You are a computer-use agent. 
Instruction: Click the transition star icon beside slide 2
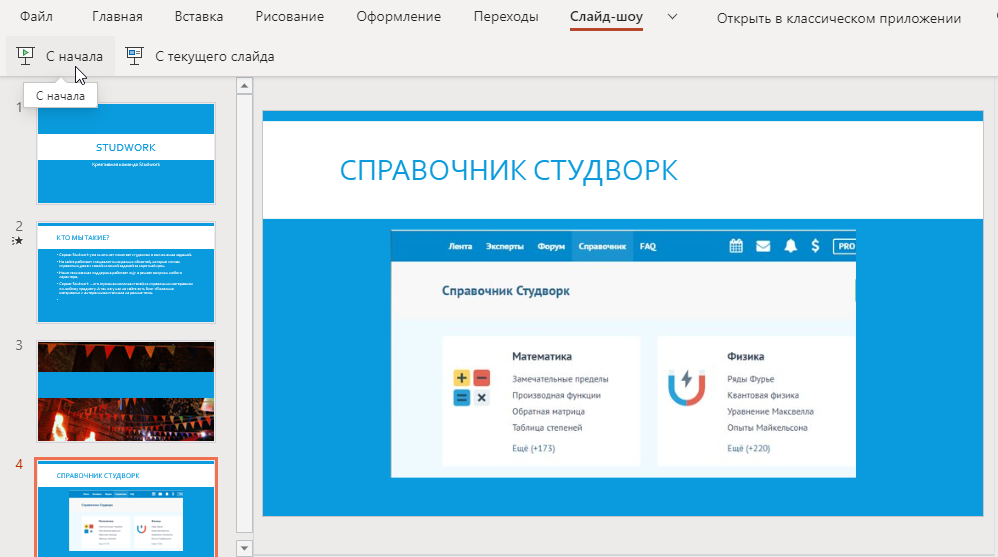(17, 242)
